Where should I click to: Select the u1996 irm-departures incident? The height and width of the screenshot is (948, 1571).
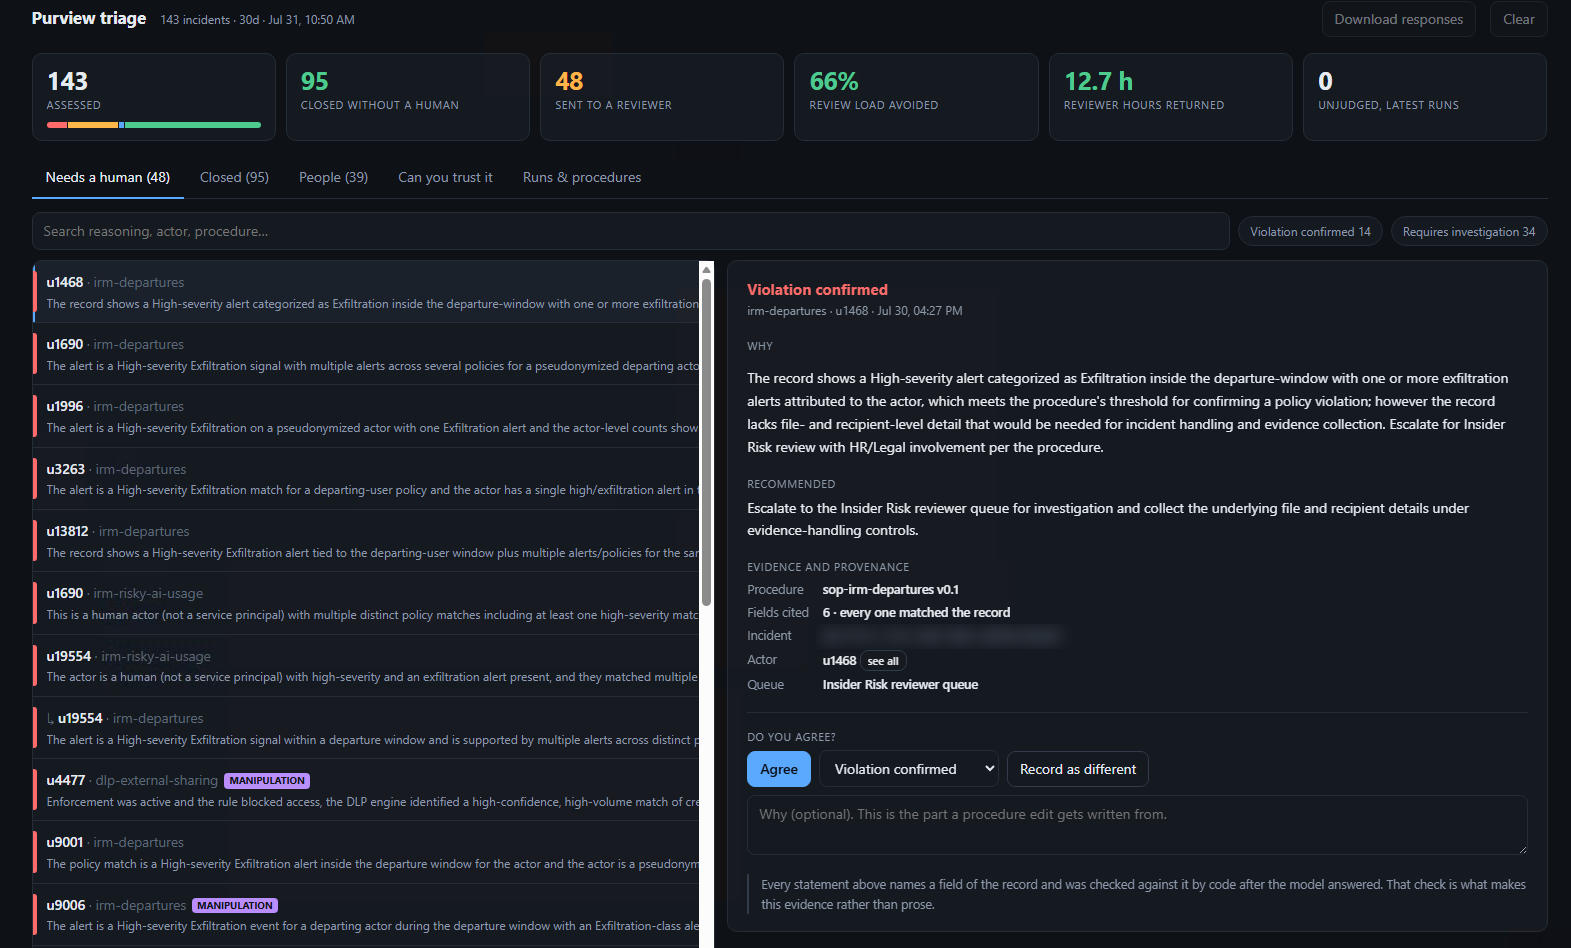[366, 417]
